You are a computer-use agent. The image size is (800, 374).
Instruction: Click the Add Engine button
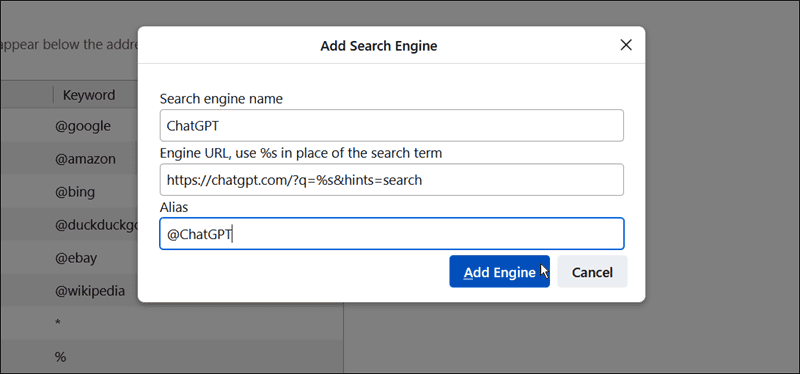click(x=499, y=271)
